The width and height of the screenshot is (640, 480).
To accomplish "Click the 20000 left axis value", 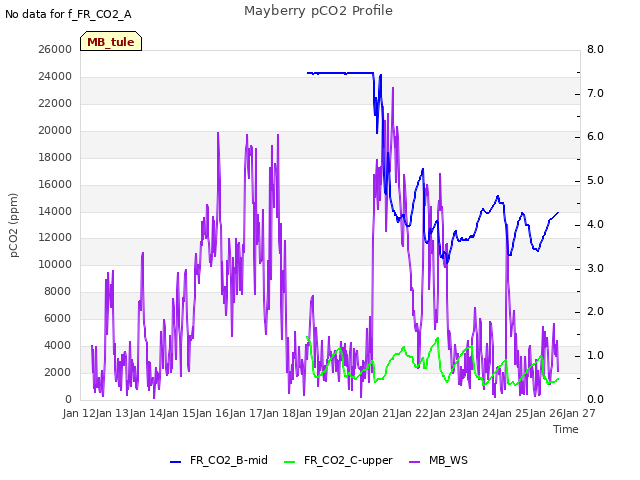I will coord(55,130).
